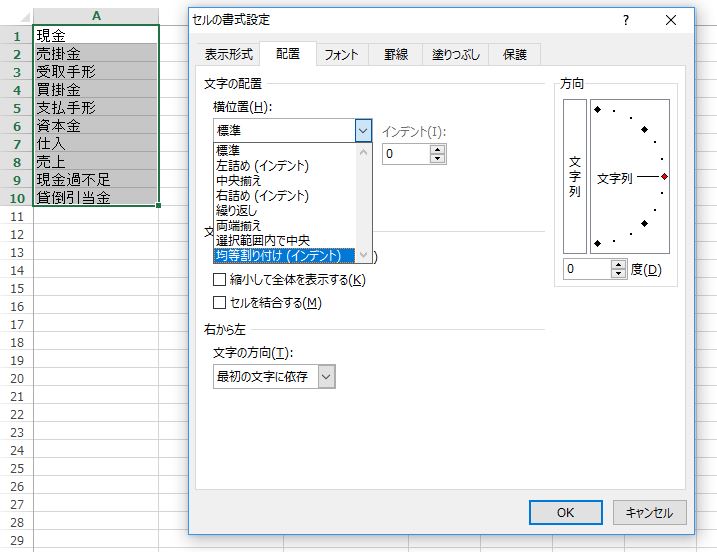
Task: Select the vertical 文字列 orientation box
Action: (x=575, y=177)
